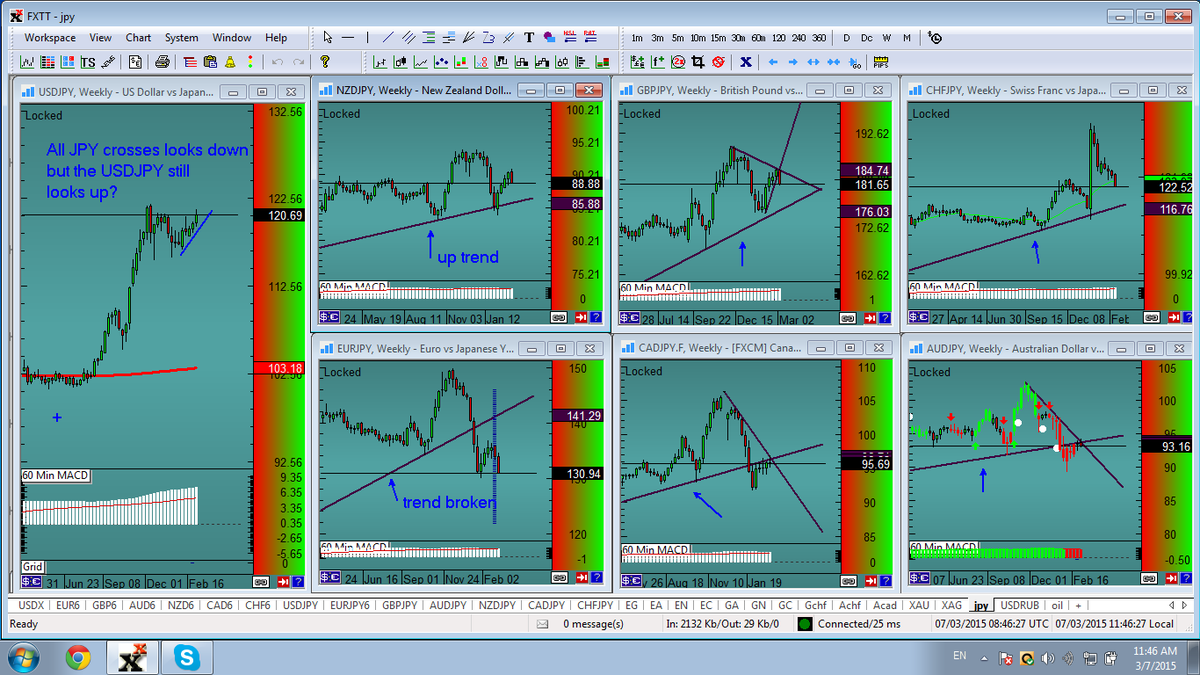Click the 120.69 price label on USDJPY
This screenshot has width=1200, height=675.
click(278, 215)
